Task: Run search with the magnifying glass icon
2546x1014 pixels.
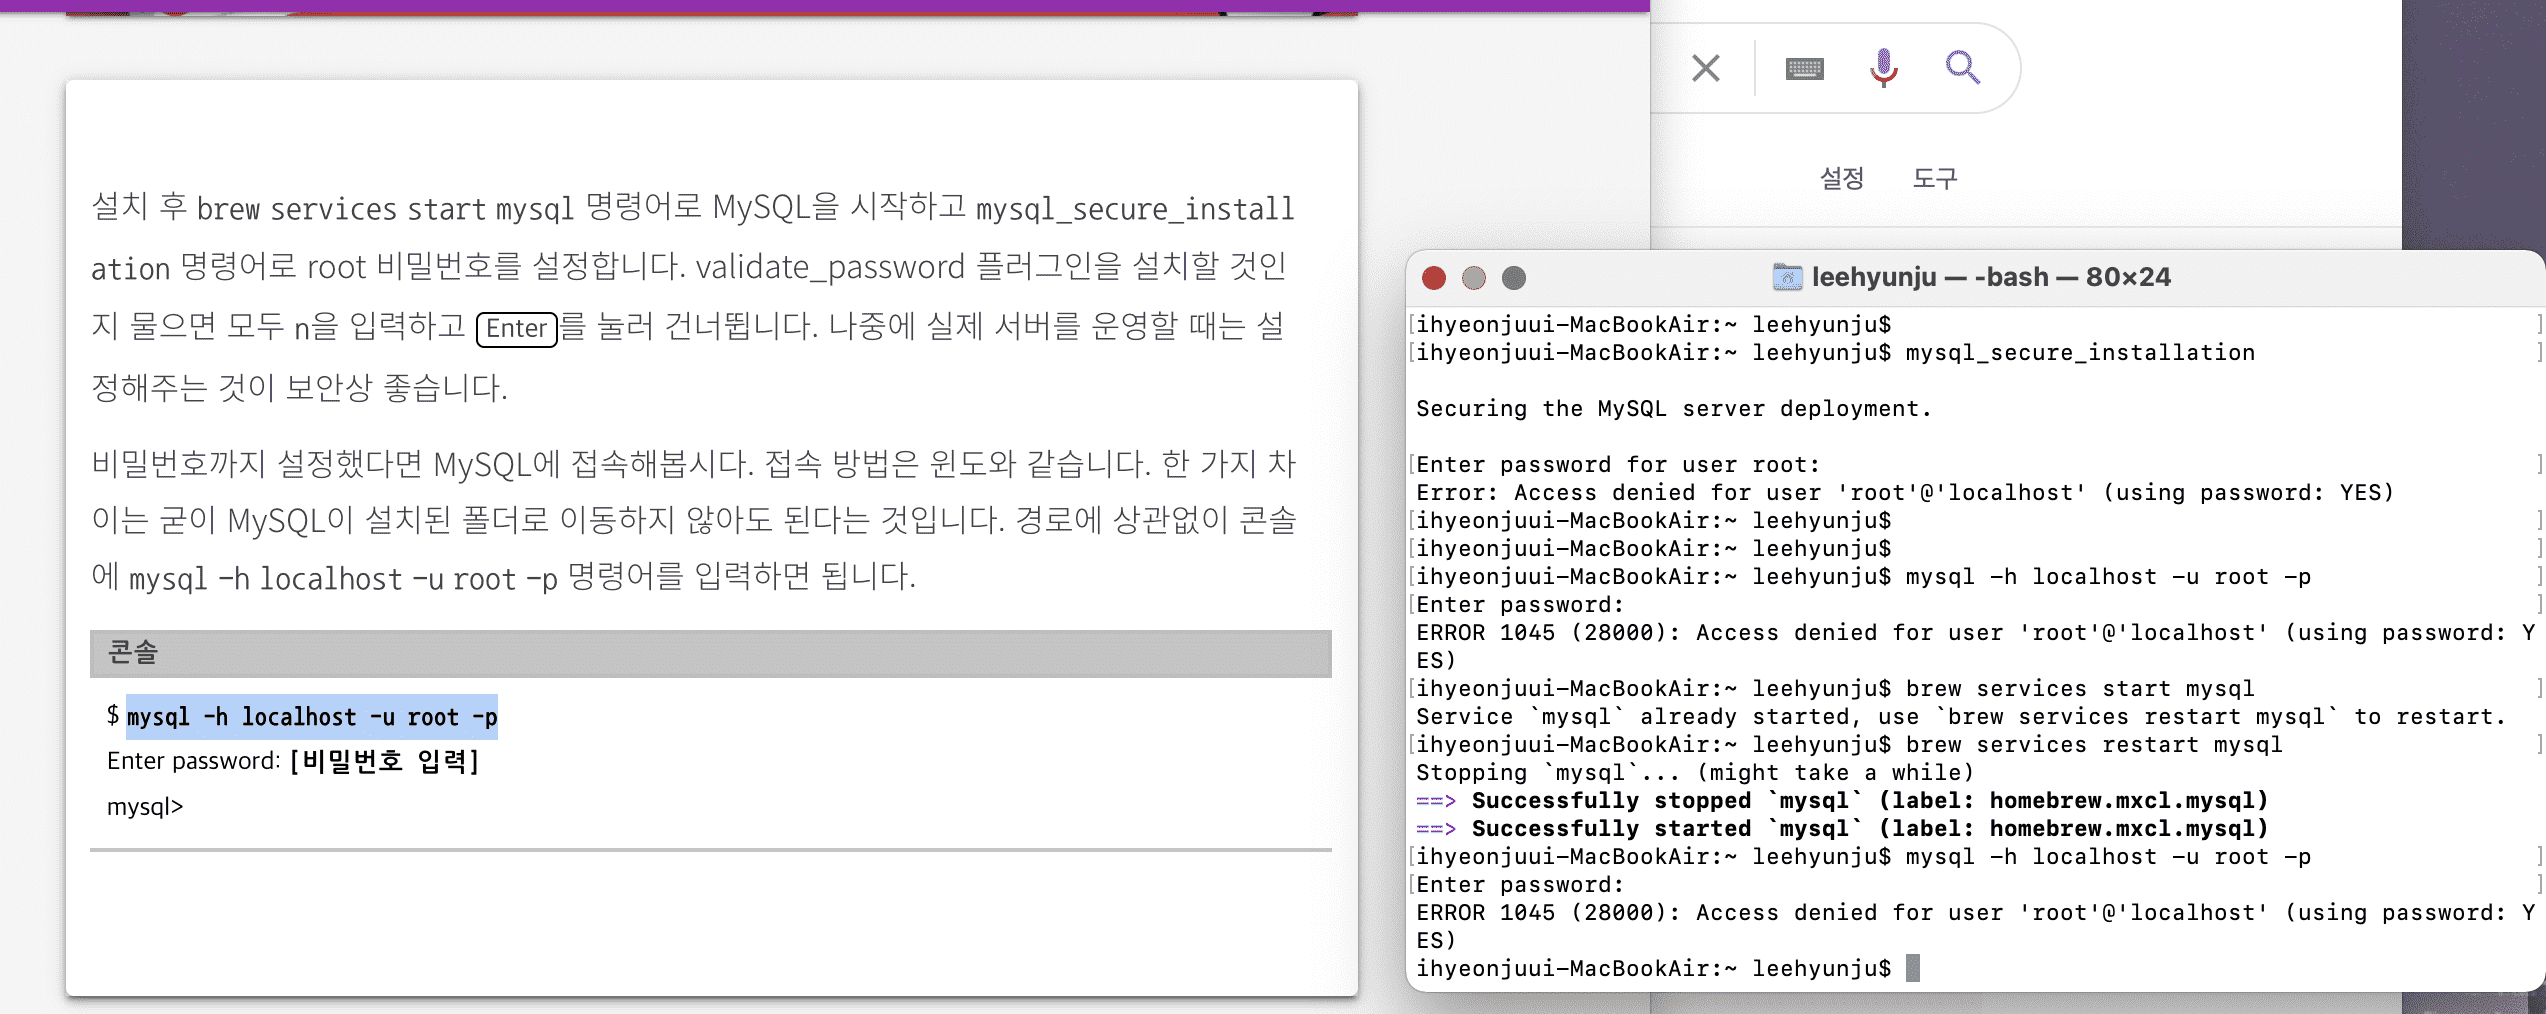Action: tap(1962, 67)
